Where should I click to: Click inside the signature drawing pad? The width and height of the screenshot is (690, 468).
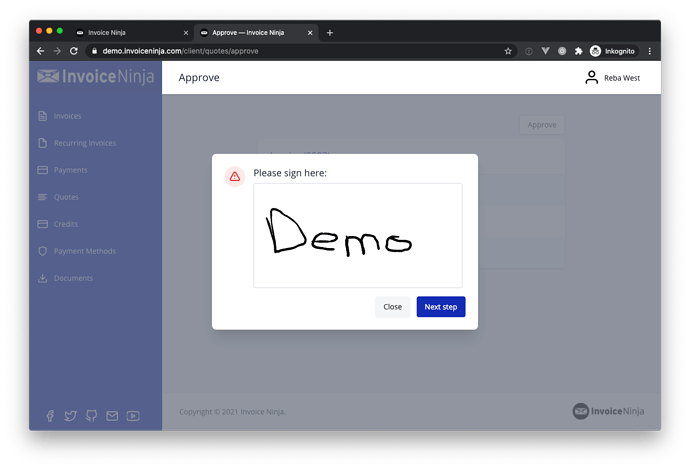(358, 235)
